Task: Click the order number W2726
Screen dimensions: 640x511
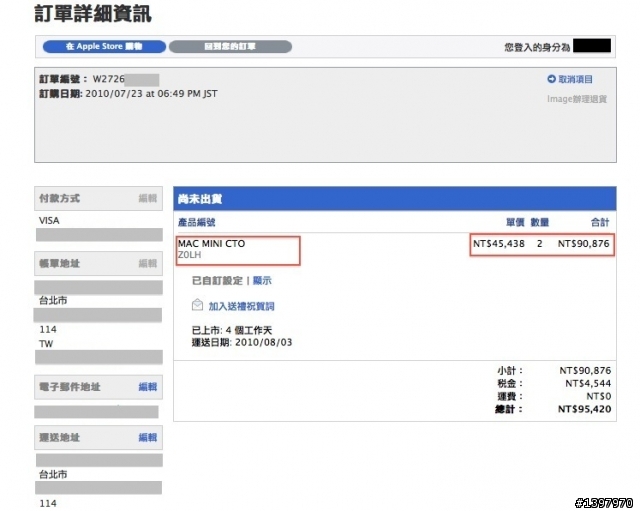Action: [x=109, y=79]
